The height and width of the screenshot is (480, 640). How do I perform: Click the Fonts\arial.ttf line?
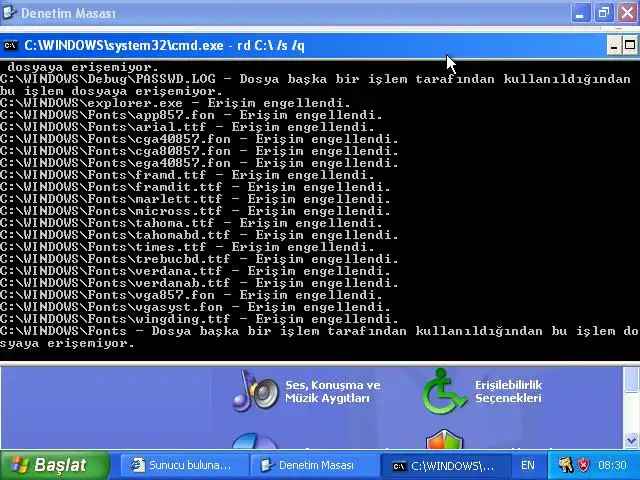coord(187,127)
